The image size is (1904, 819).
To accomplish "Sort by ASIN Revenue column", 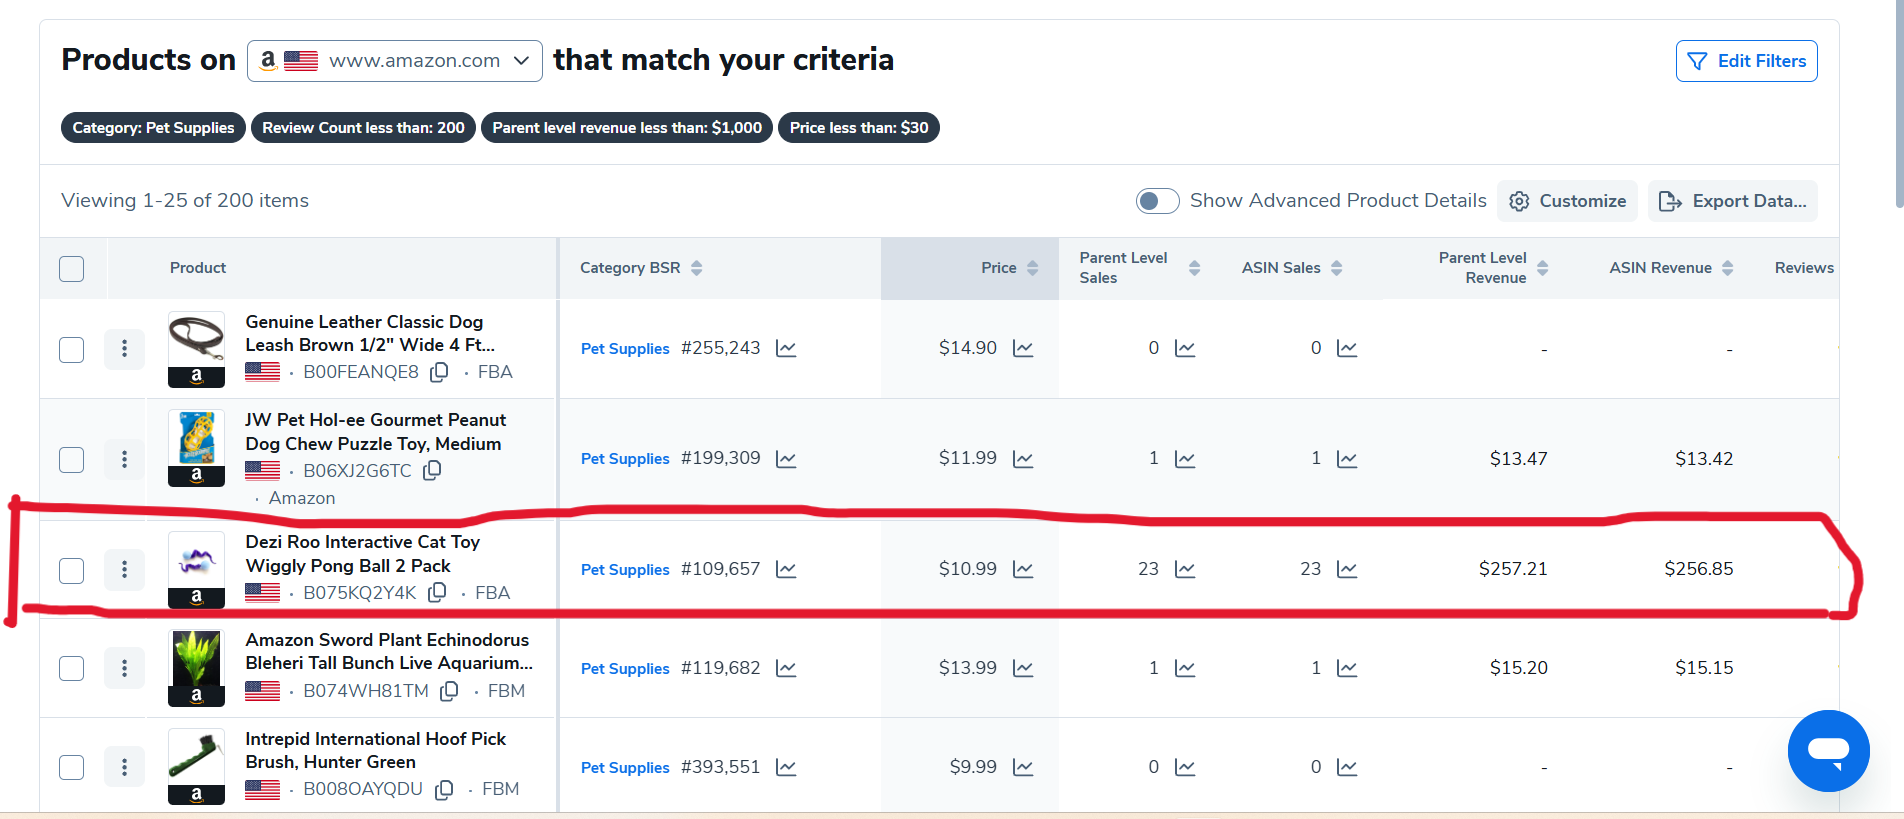I will pos(1727,268).
